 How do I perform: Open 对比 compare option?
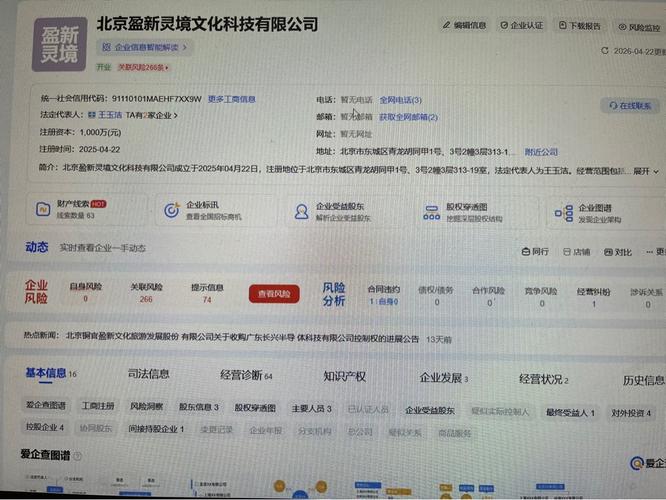[618, 252]
